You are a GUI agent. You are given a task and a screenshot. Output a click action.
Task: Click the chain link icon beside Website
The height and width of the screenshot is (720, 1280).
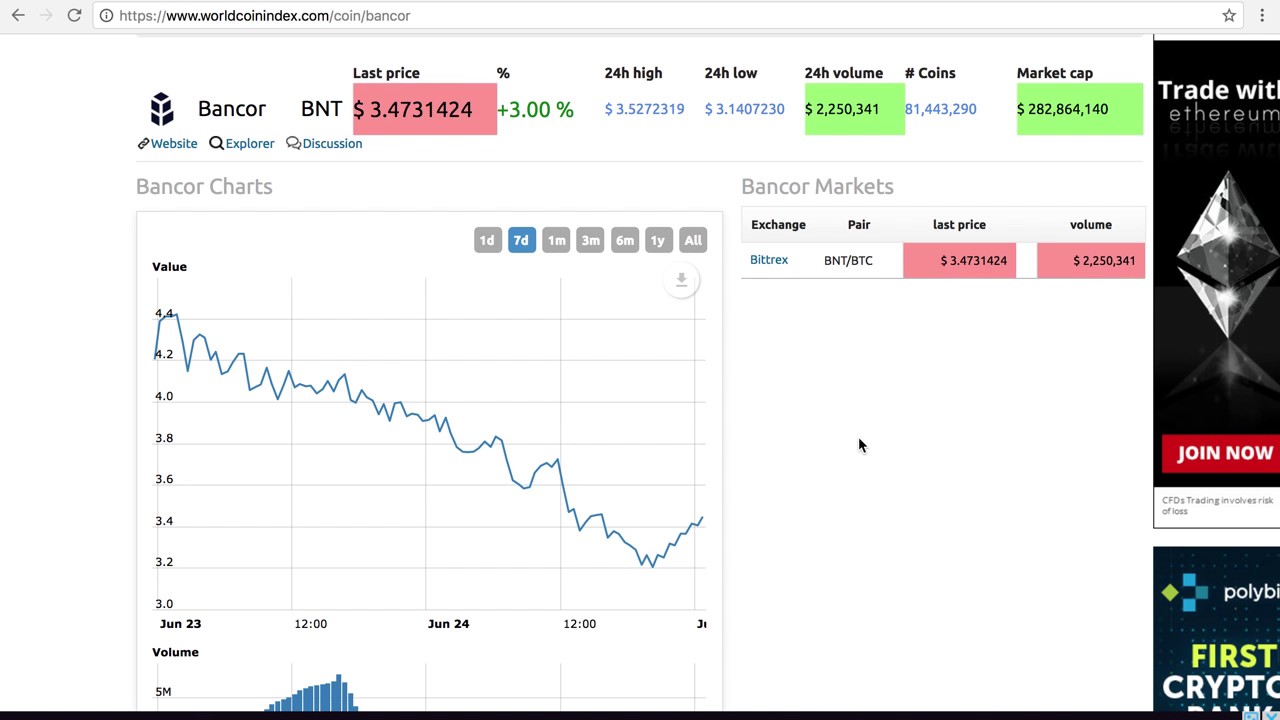[x=143, y=143]
